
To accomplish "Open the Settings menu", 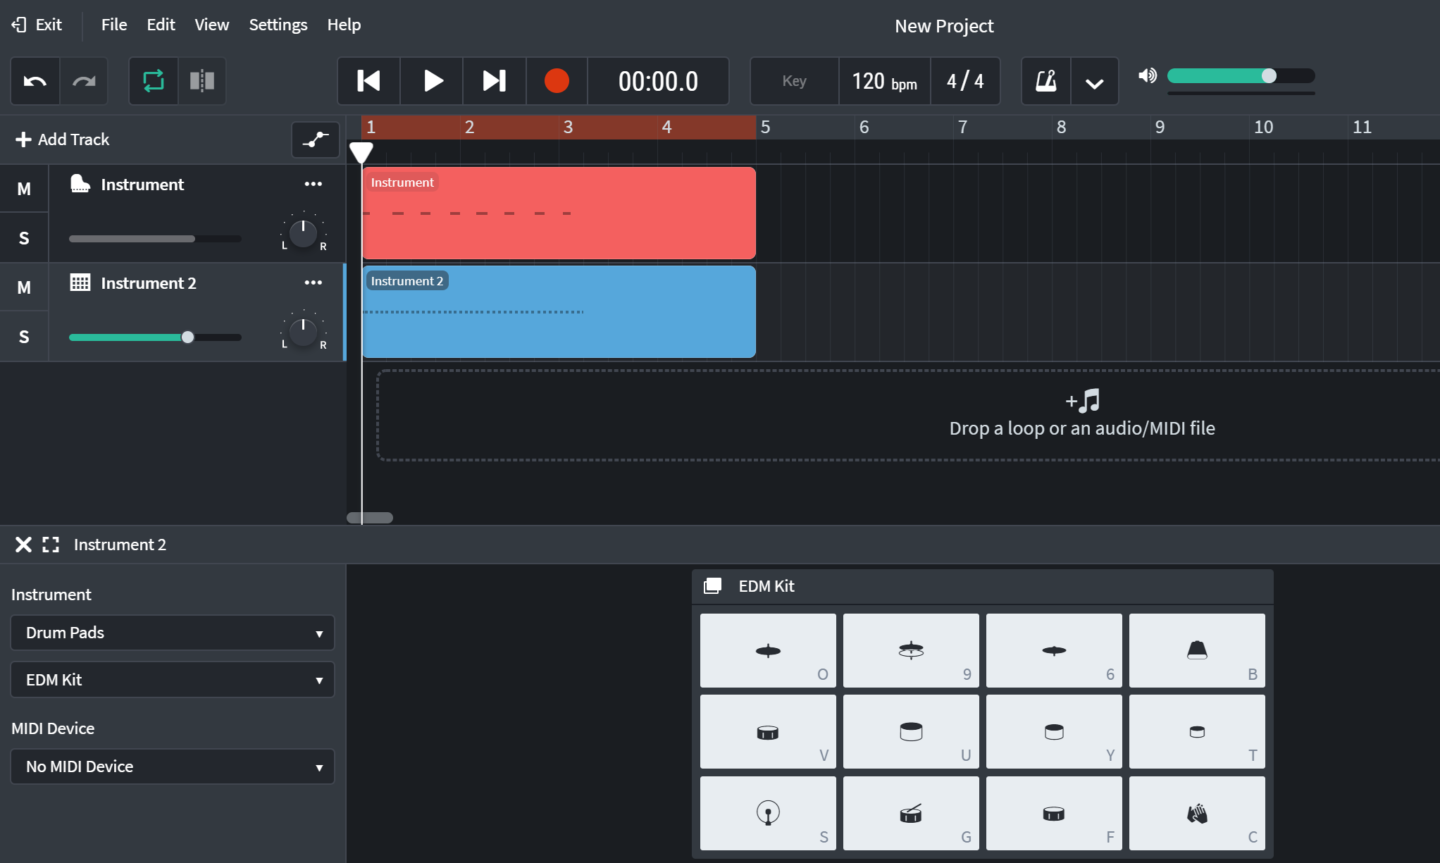I will [278, 25].
